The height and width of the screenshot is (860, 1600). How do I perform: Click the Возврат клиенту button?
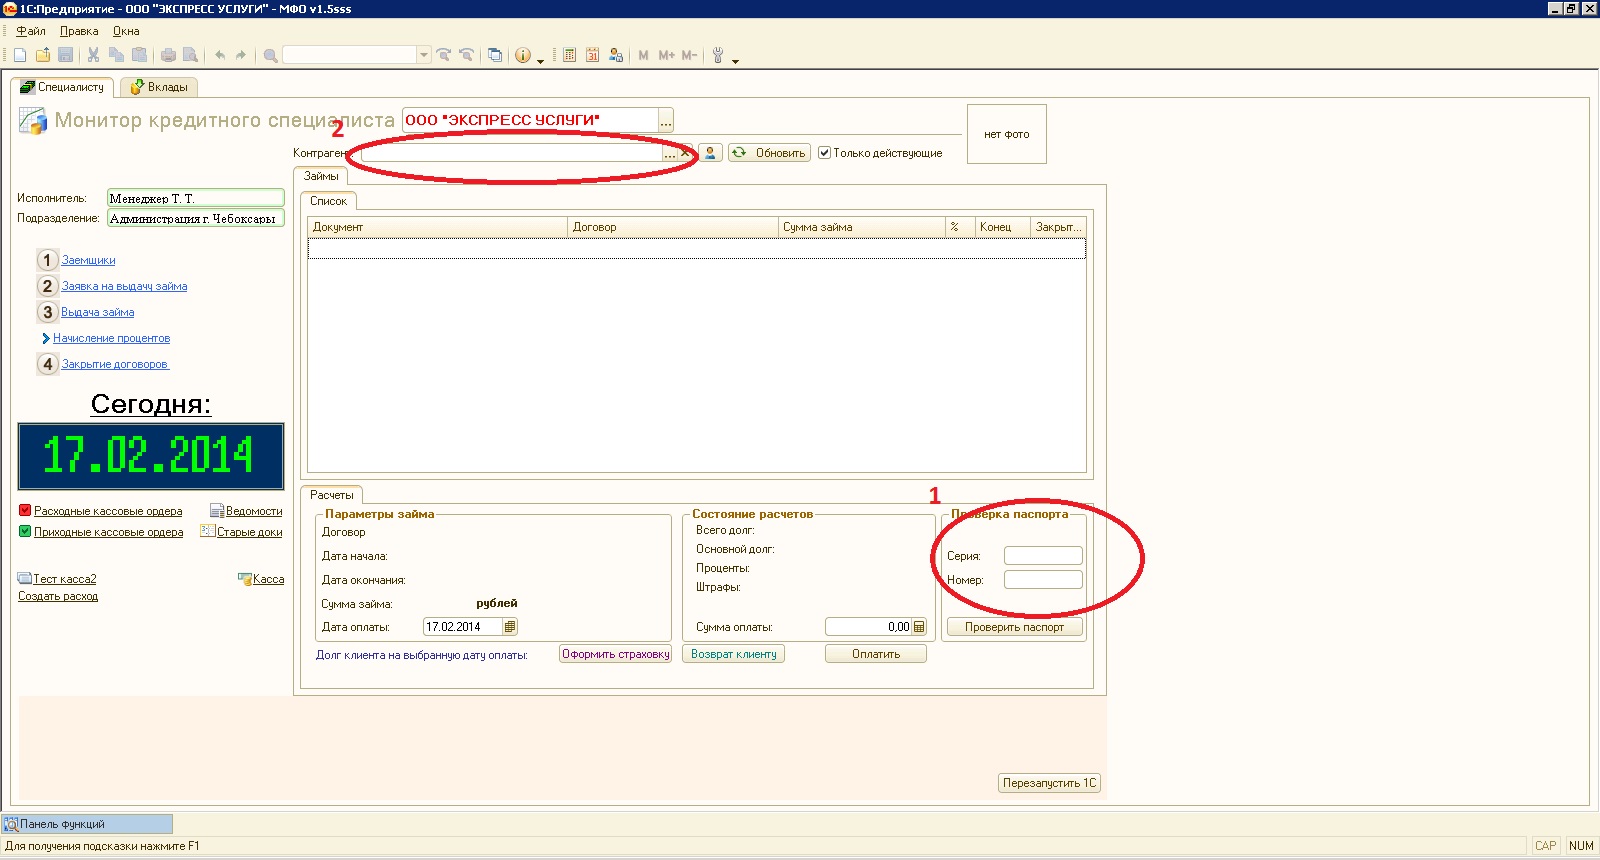pos(734,654)
